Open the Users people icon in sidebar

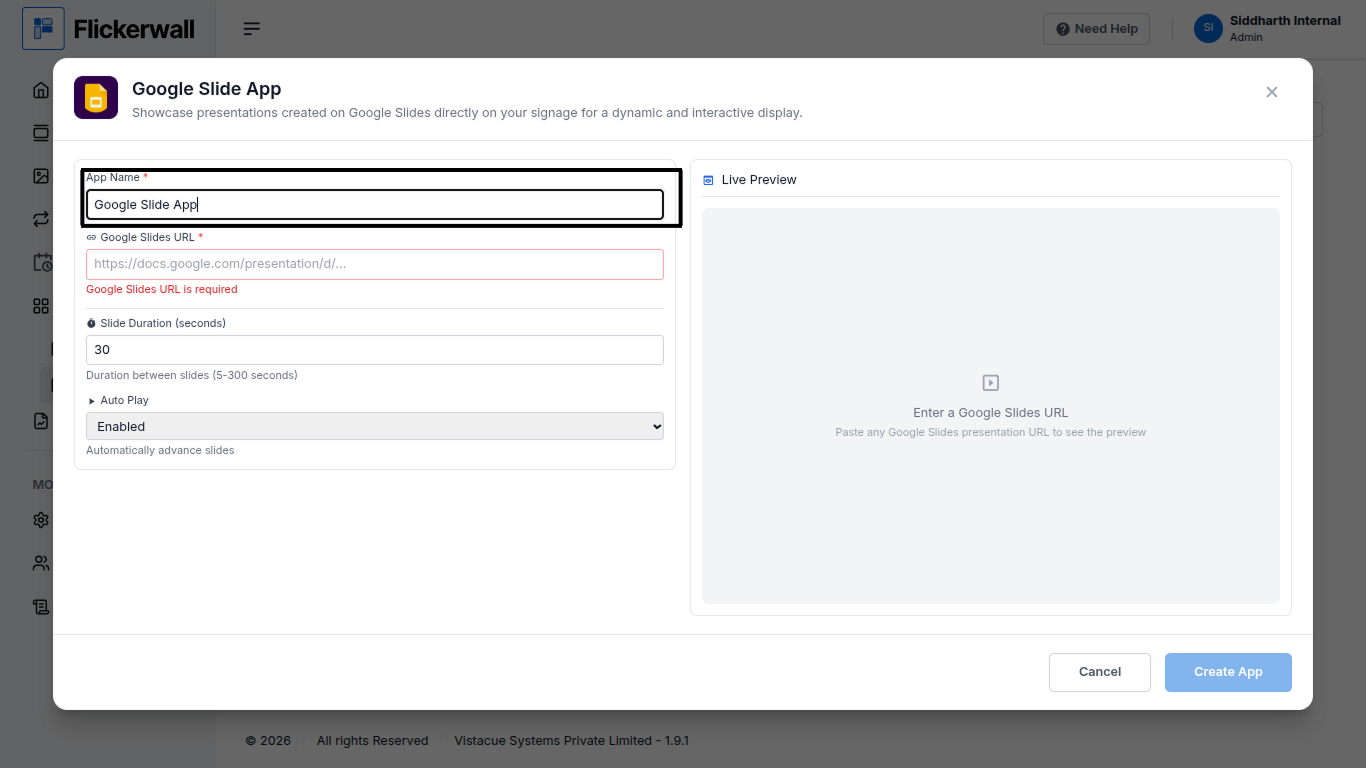point(41,563)
